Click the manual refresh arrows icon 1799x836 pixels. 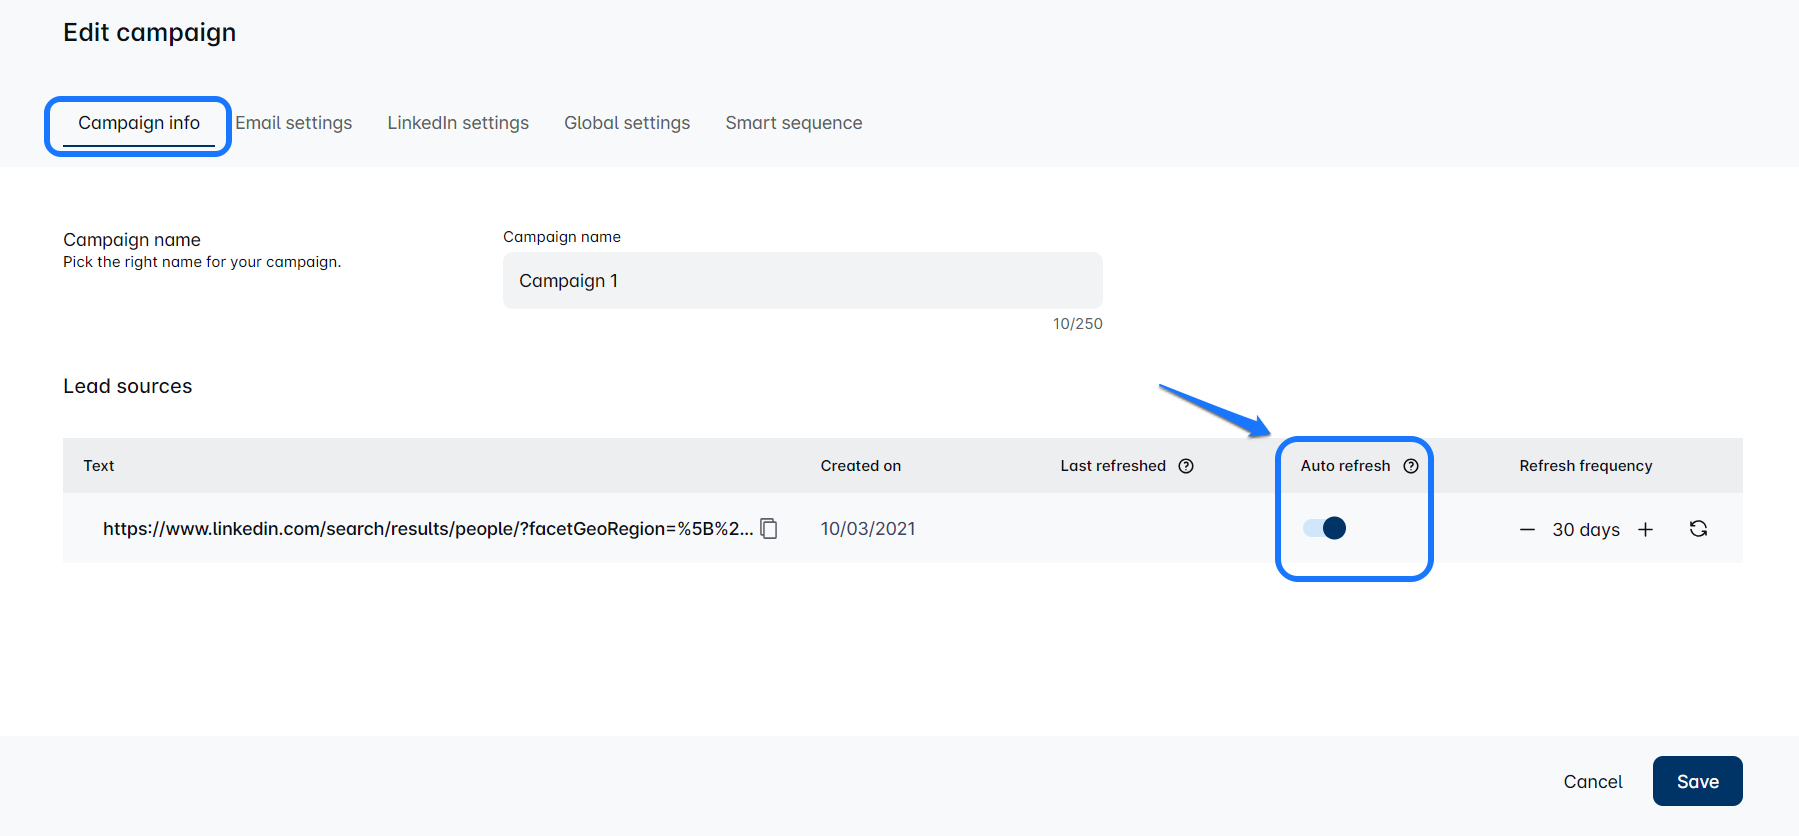point(1698,529)
